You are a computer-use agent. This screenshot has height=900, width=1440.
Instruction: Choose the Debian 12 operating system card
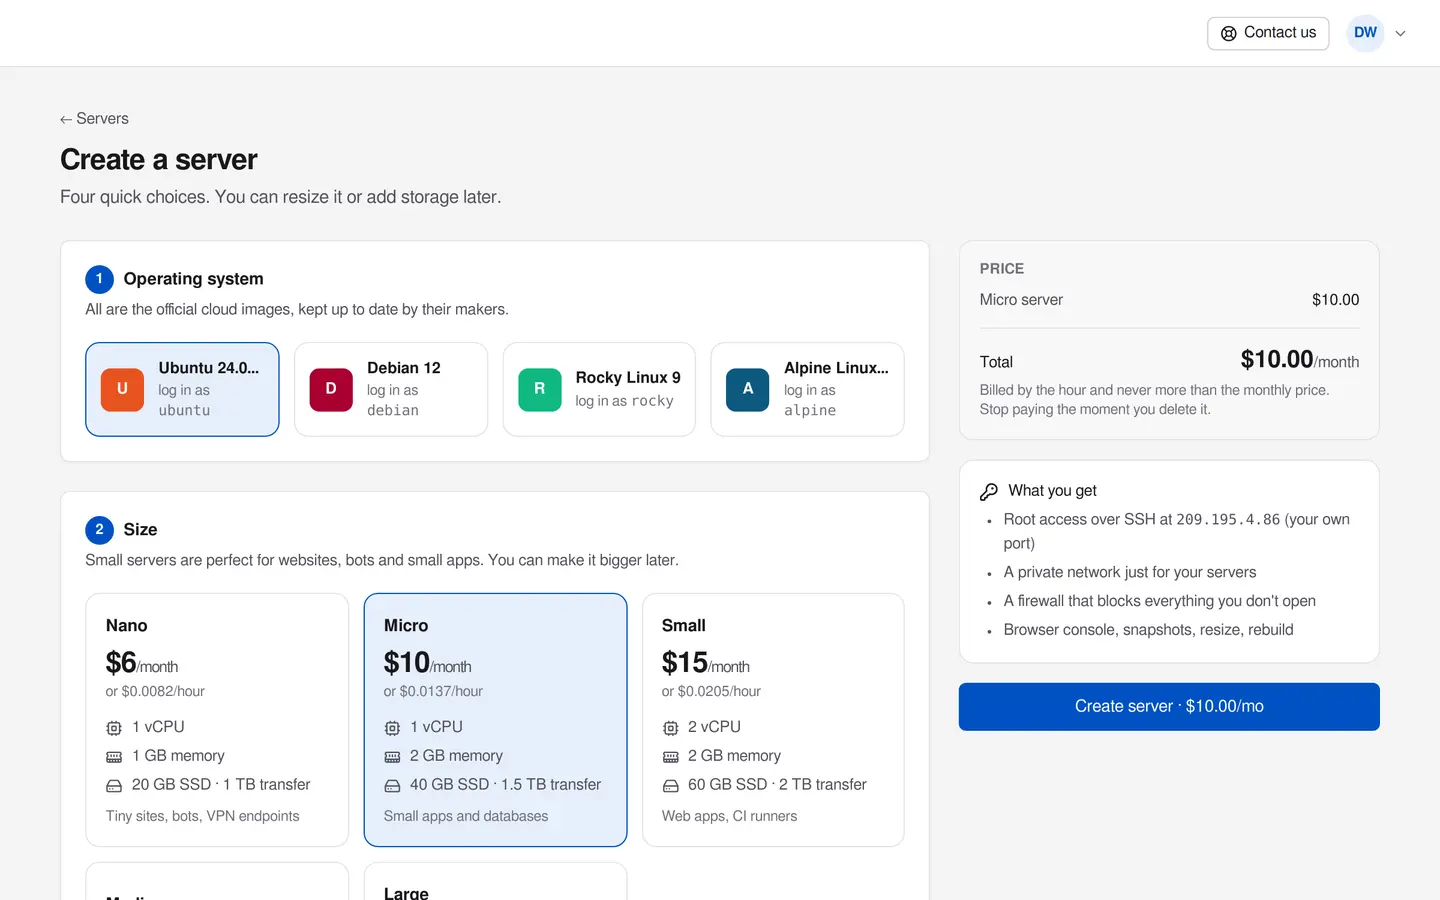point(391,389)
